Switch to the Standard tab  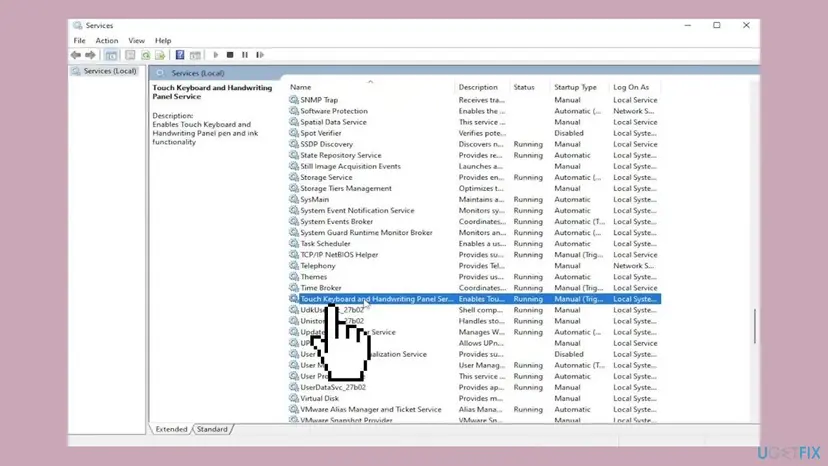212,429
